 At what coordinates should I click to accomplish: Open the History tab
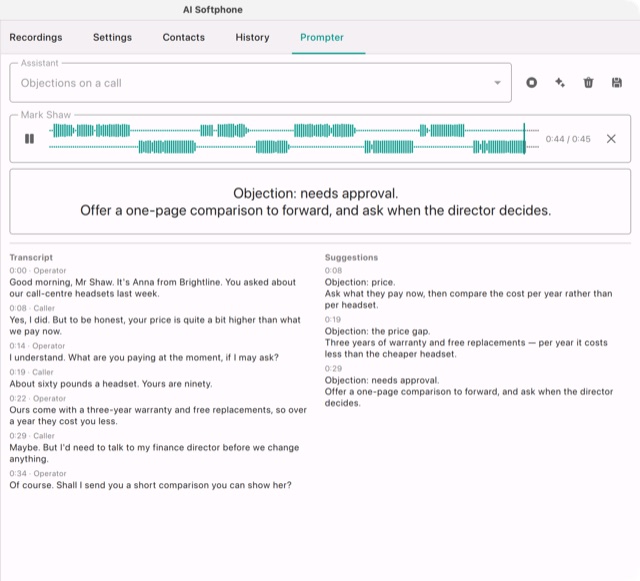252,37
